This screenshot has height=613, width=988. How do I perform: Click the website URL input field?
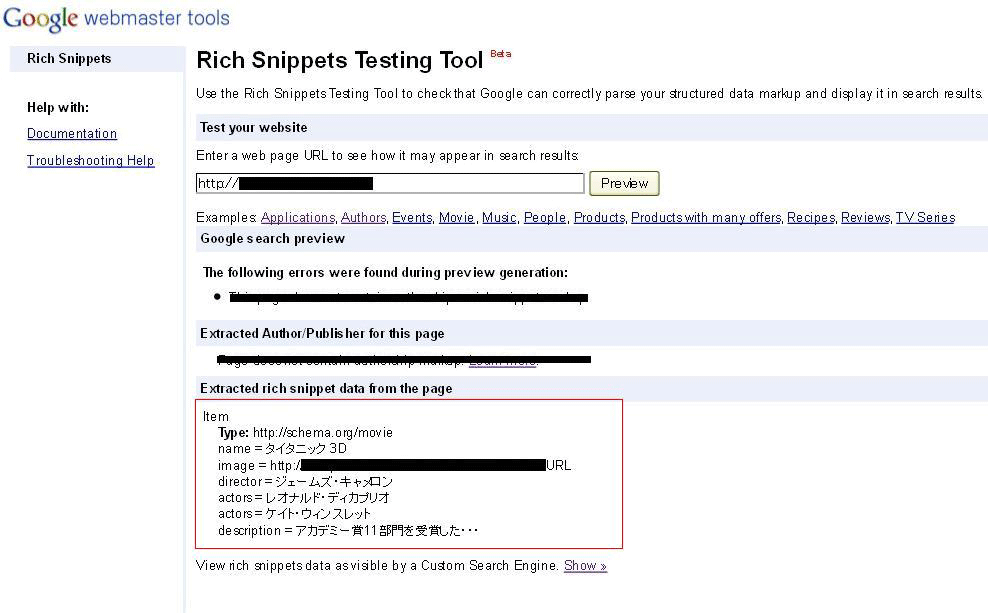coord(390,183)
